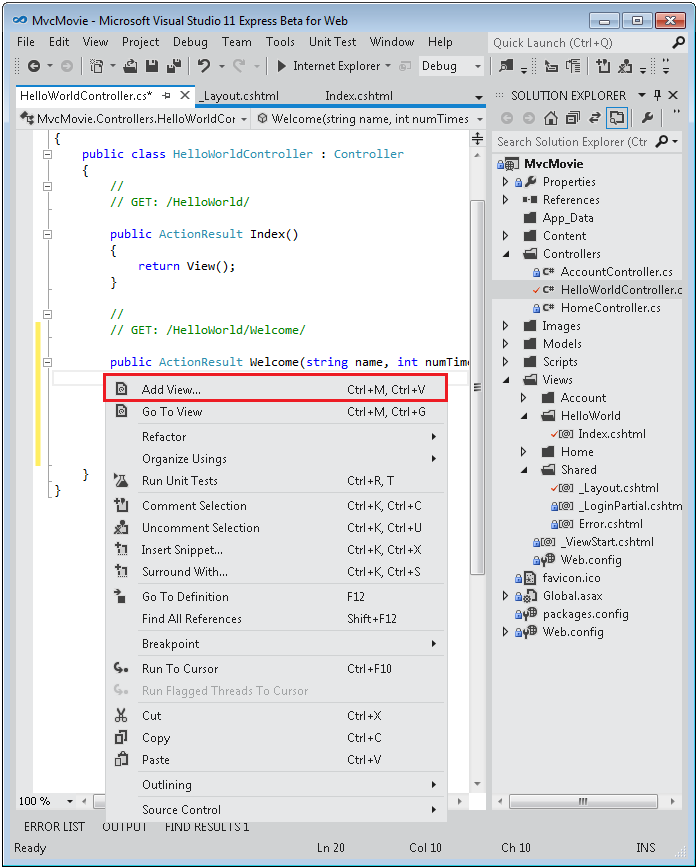Viewport: 698px width, 868px height.
Task: Select AccountController.cs in Solution Explorer
Action: pyautogui.click(x=617, y=272)
